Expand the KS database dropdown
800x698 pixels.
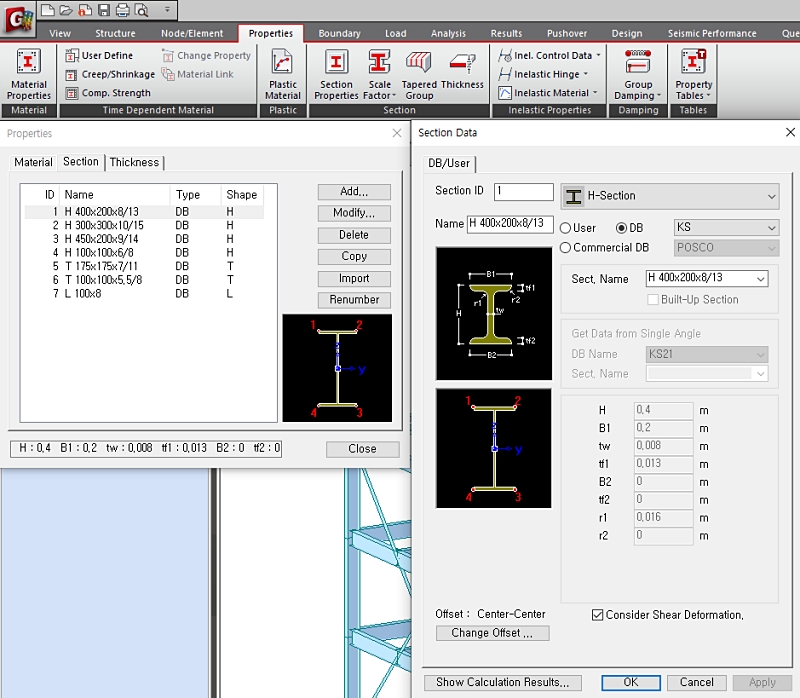point(726,228)
